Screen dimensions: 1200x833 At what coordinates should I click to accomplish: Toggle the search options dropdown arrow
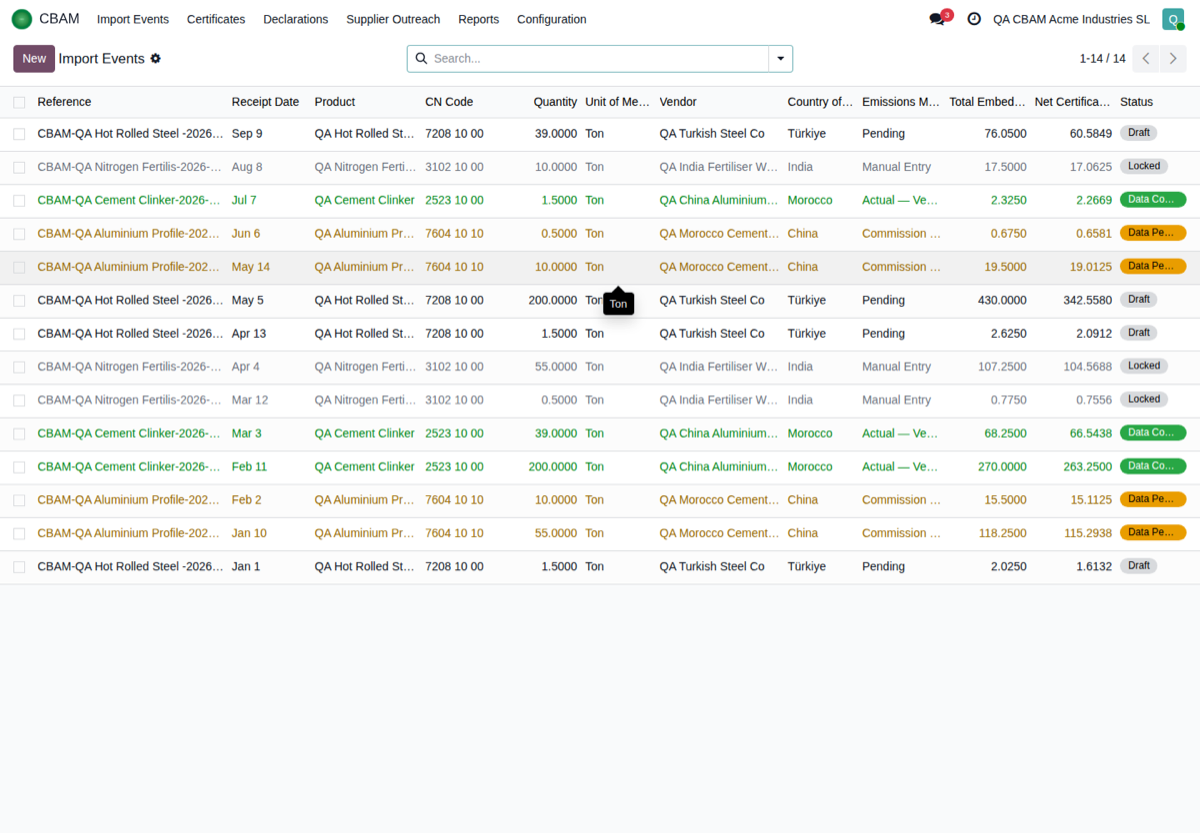click(x=781, y=59)
